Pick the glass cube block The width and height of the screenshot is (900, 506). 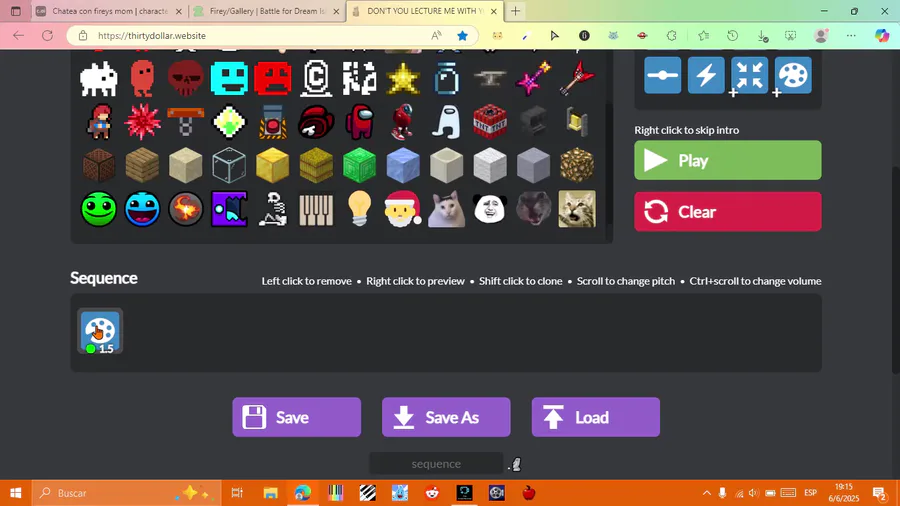[x=229, y=165]
